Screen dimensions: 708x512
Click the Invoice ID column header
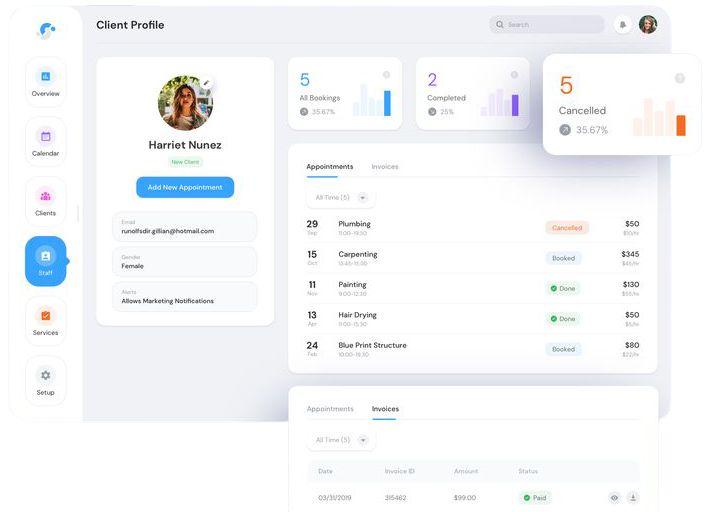400,471
